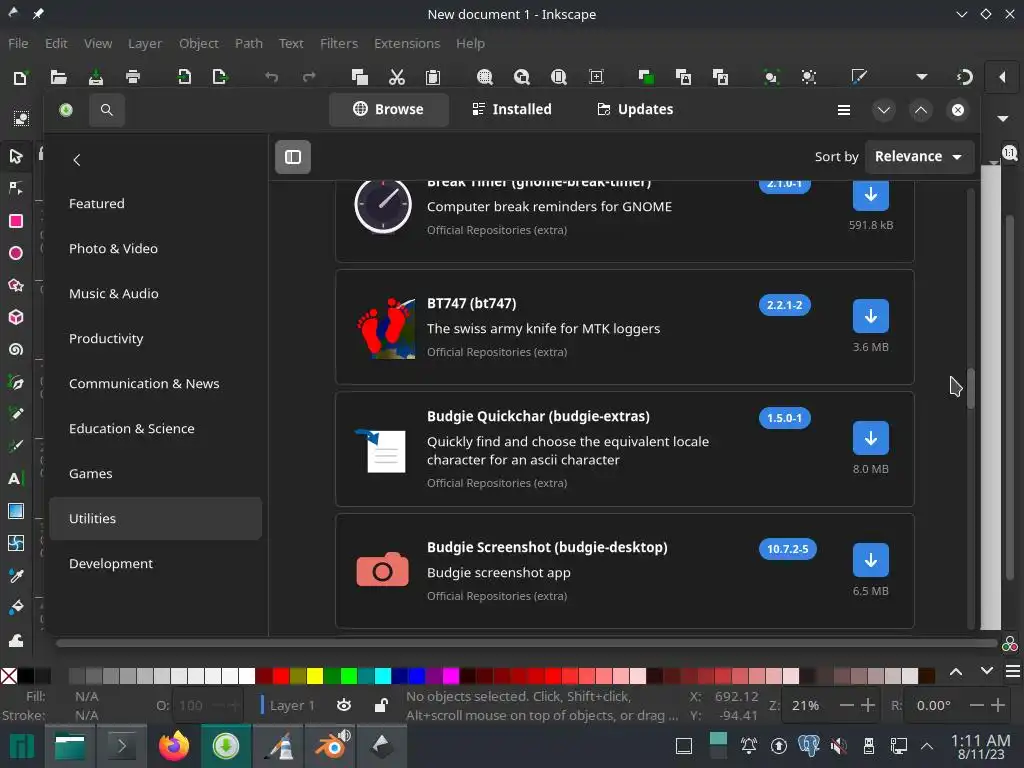Activate the Spiral tool

click(16, 349)
